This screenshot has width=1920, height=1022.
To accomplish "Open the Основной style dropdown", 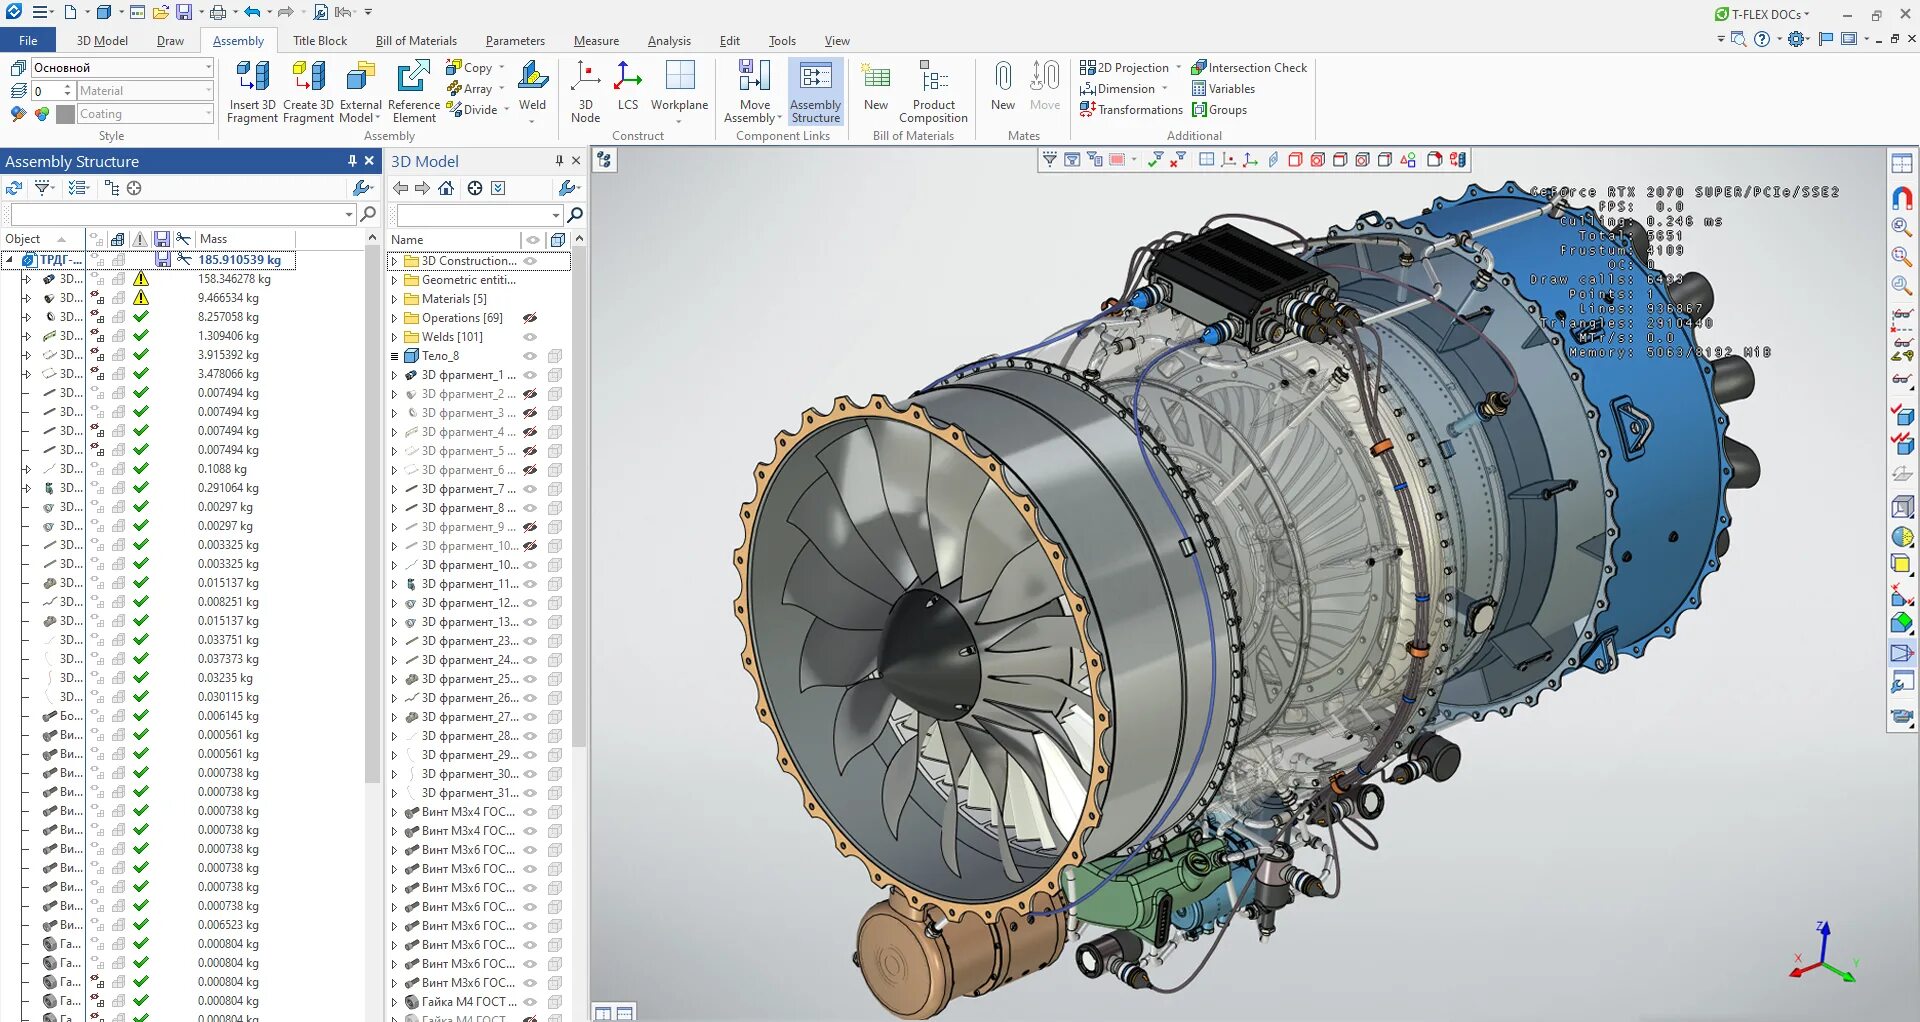I will point(208,67).
